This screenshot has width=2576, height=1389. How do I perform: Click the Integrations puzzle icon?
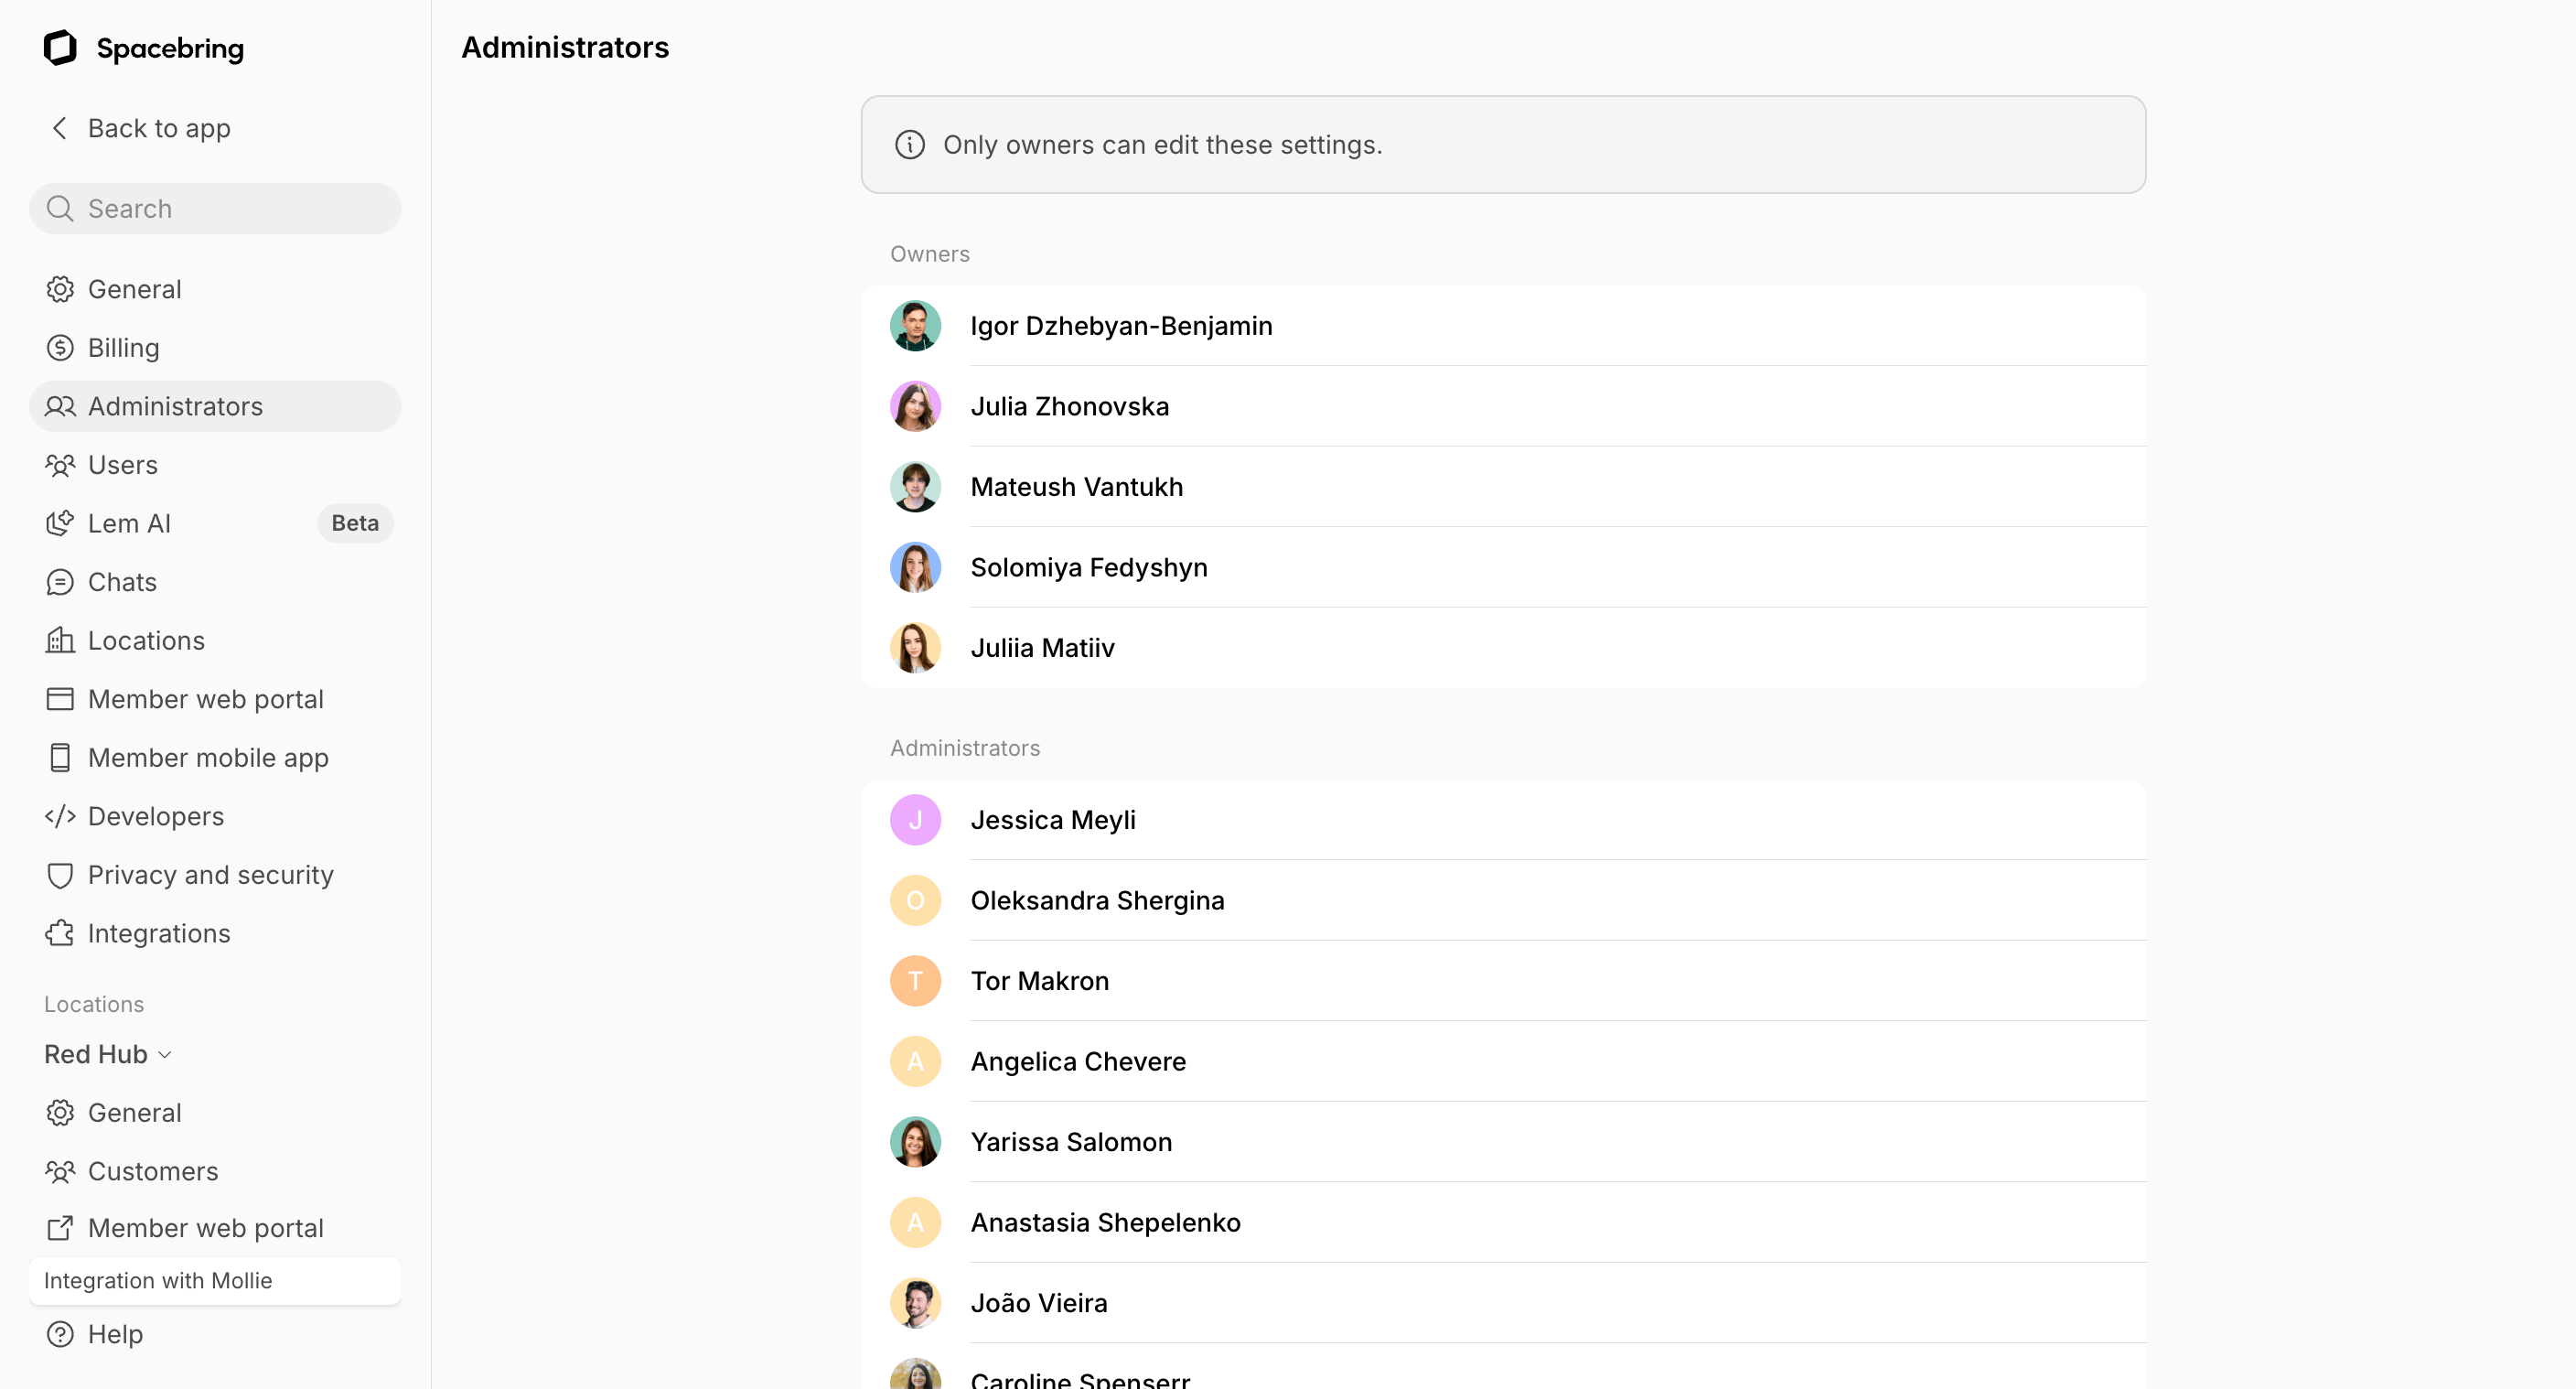pyautogui.click(x=60, y=933)
